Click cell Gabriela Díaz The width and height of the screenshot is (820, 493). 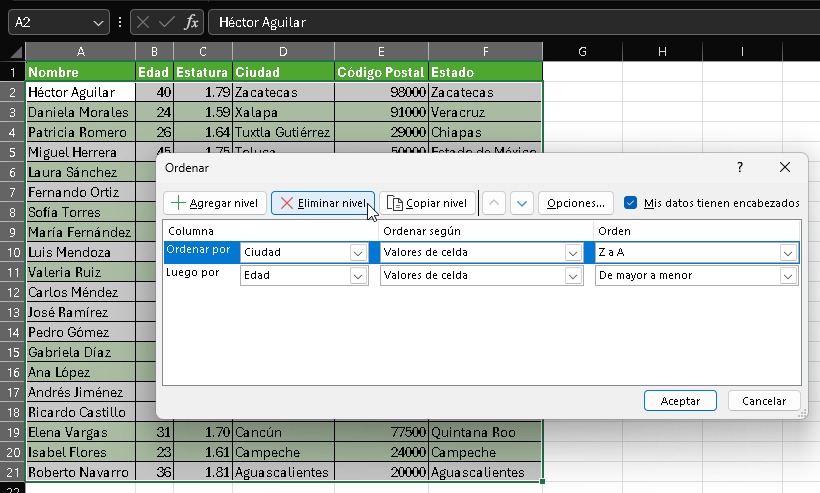[x=81, y=352]
